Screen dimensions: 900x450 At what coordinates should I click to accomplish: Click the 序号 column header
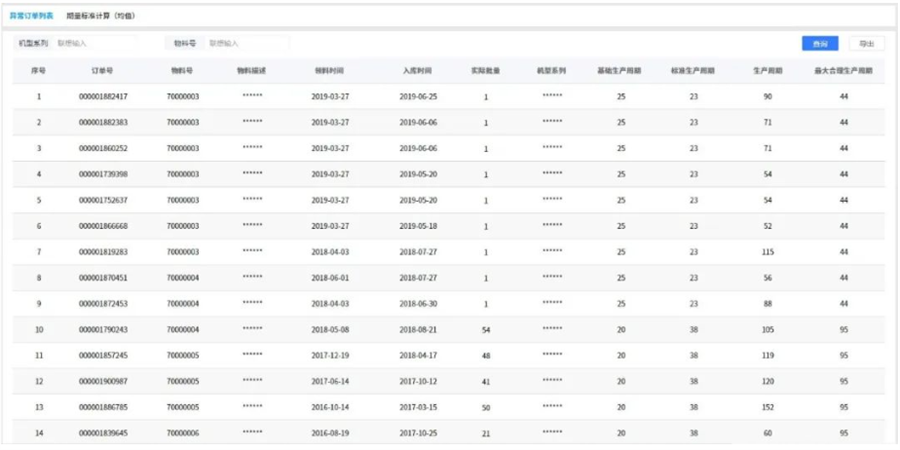39,71
